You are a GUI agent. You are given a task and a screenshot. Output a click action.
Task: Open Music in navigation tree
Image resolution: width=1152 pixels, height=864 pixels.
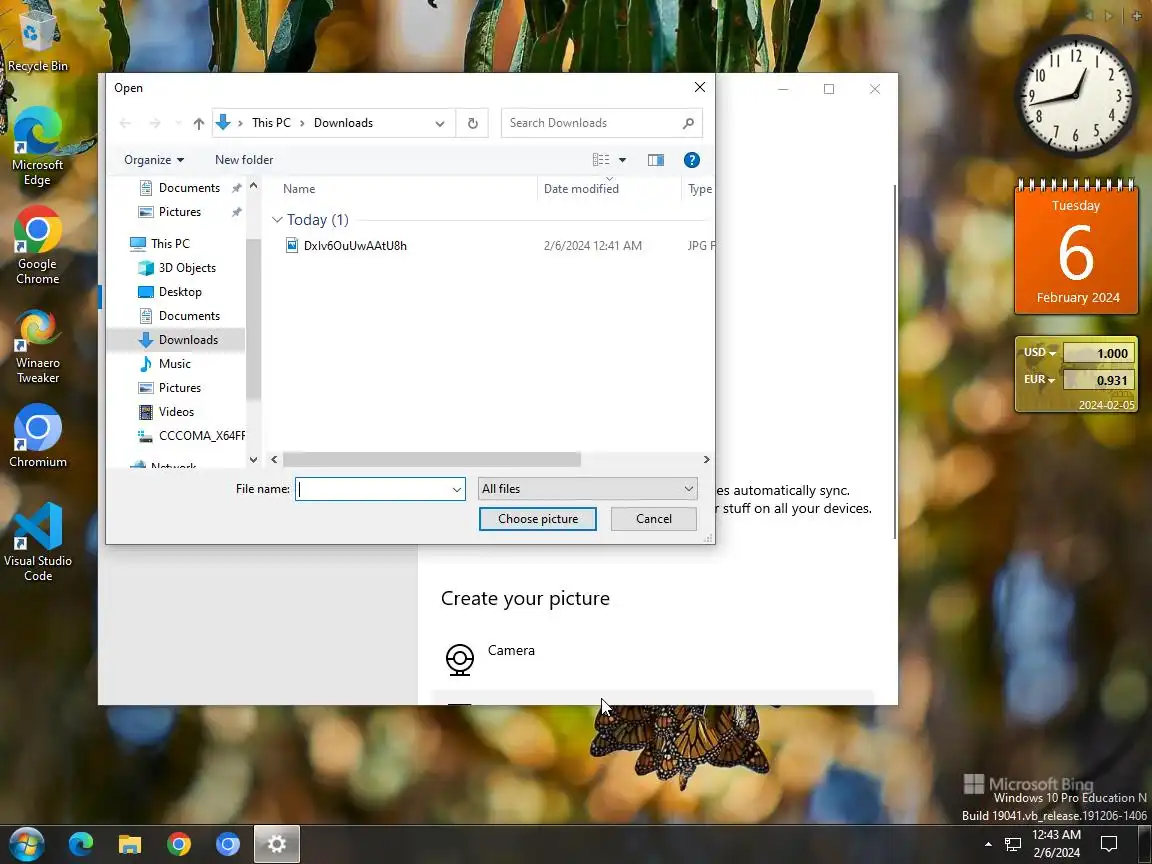pos(174,364)
